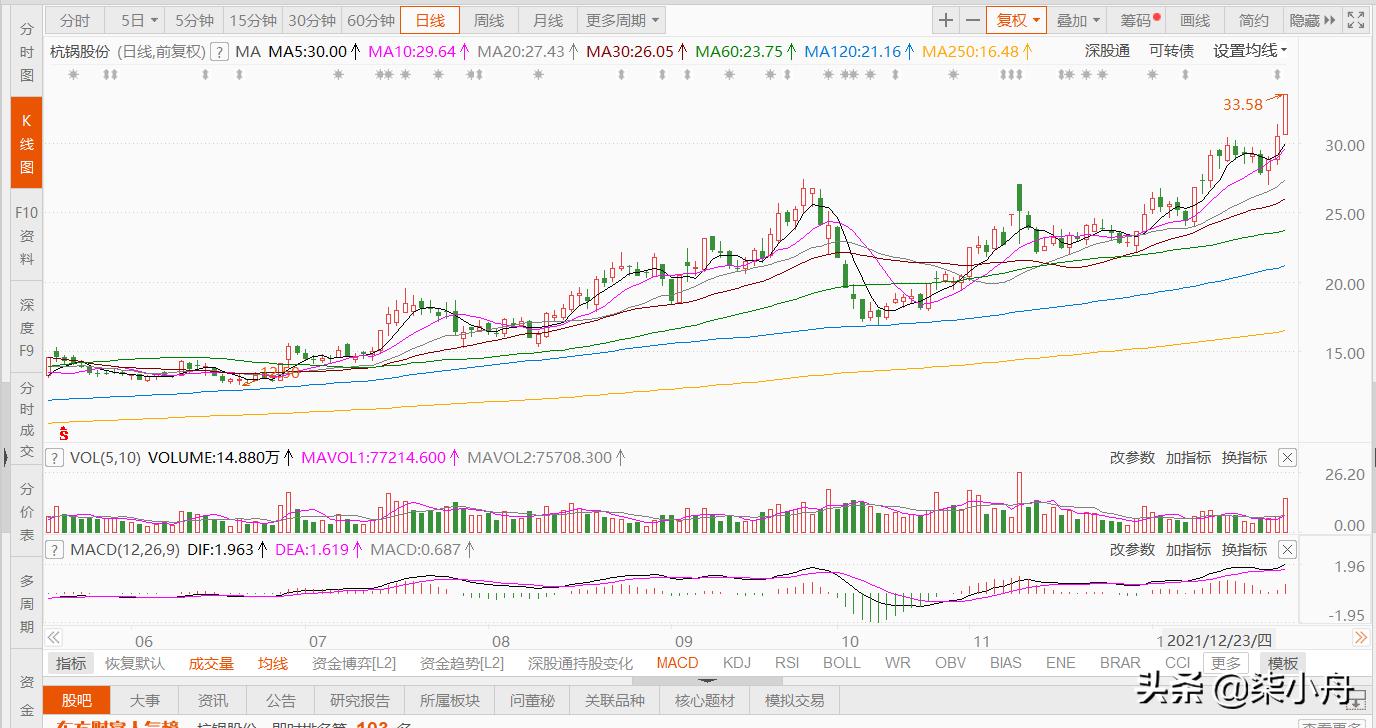The width and height of the screenshot is (1376, 728).
Task: Open the 研究报告 tab
Action: [359, 701]
